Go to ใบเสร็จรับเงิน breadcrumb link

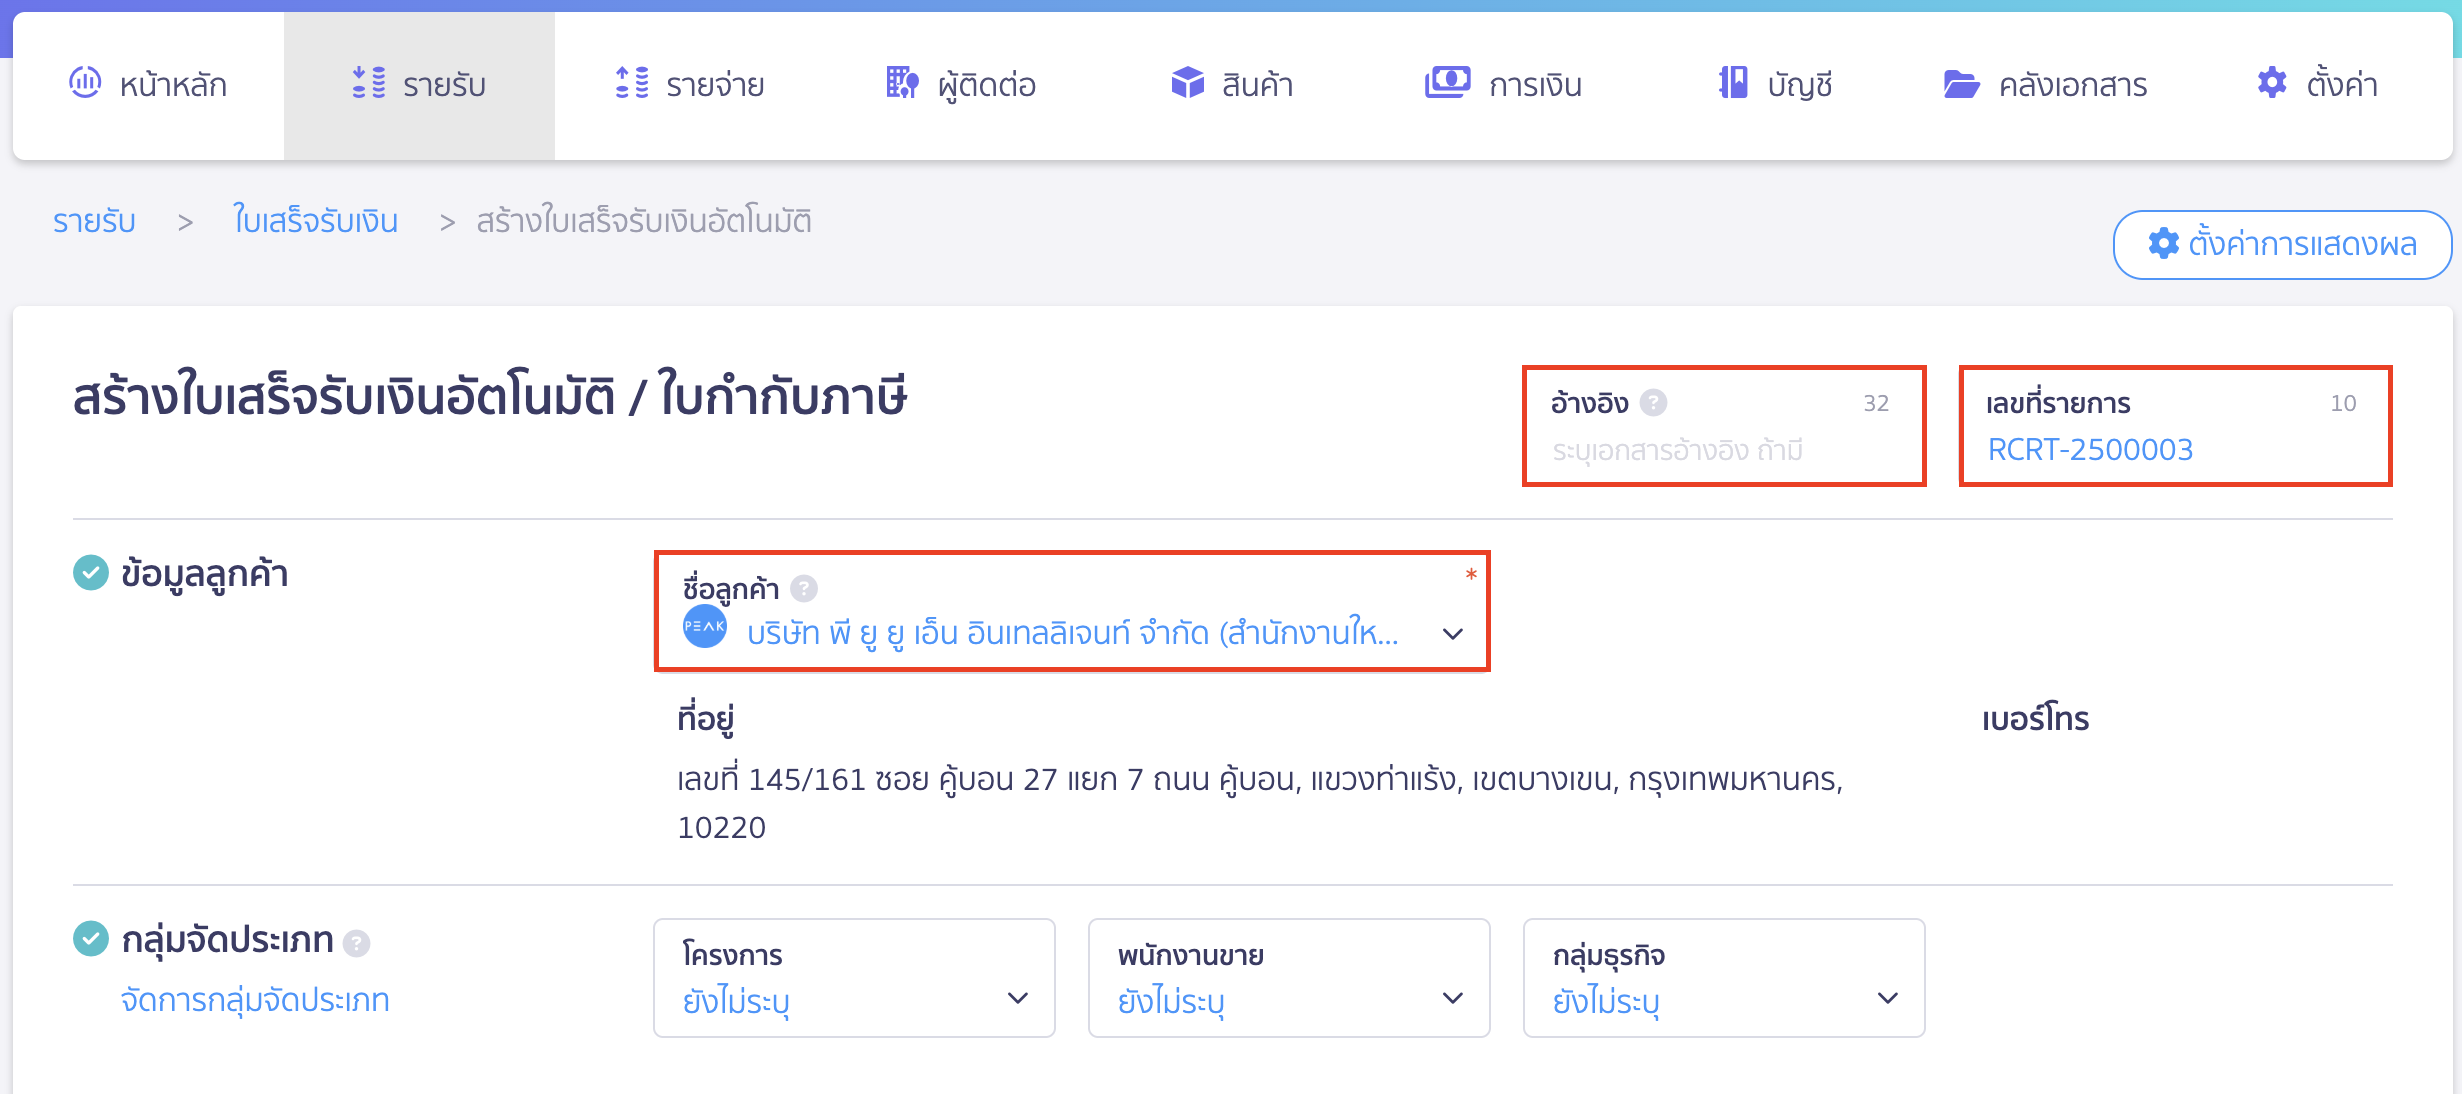coord(315,221)
